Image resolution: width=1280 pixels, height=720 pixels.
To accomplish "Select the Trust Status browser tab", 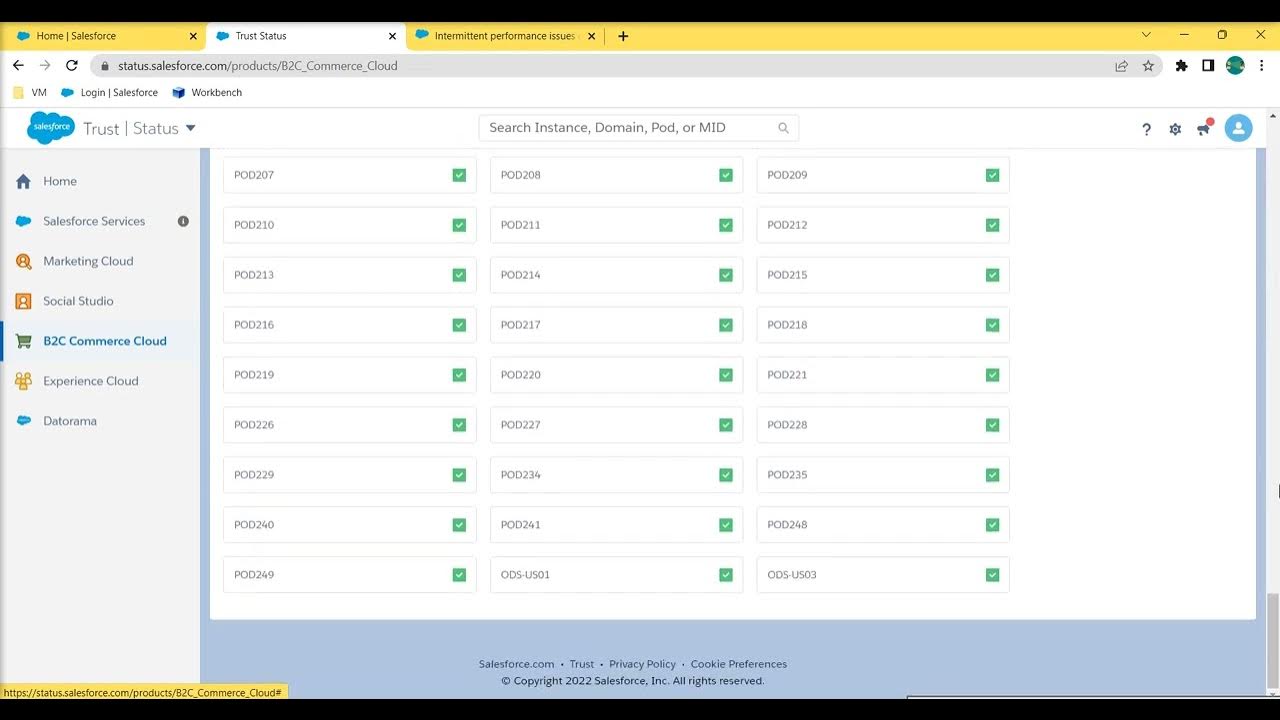I will 305,36.
